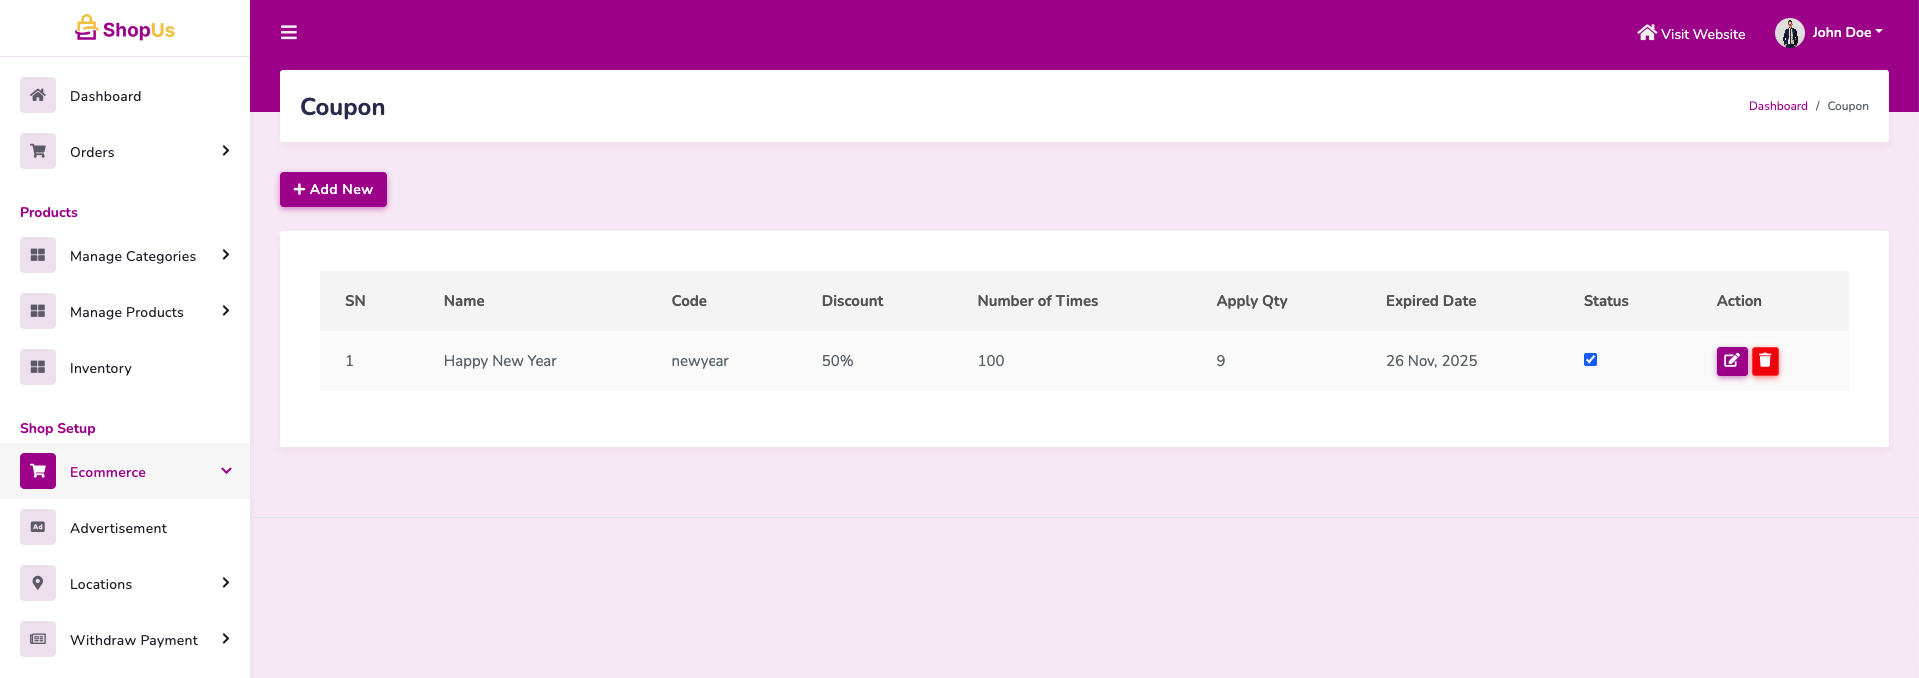Click the Expired Date column header
Screen dimensions: 1919x678
tap(1430, 301)
